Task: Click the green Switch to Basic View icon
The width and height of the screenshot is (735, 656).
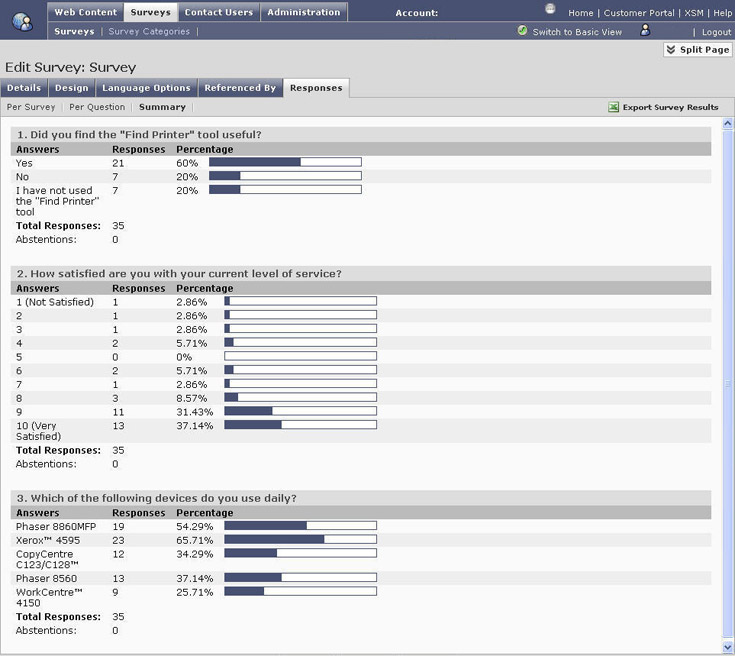Action: [522, 31]
